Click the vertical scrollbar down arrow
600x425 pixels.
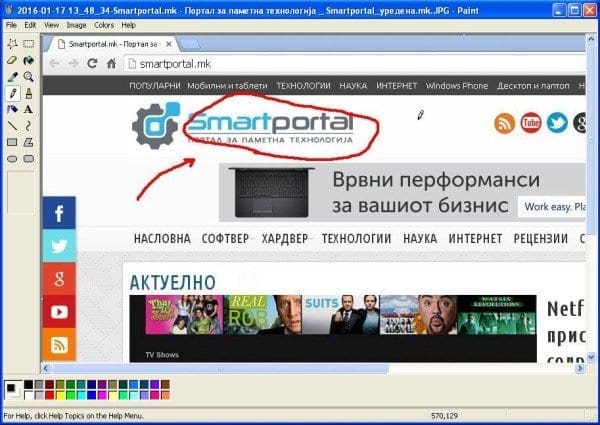pos(591,357)
